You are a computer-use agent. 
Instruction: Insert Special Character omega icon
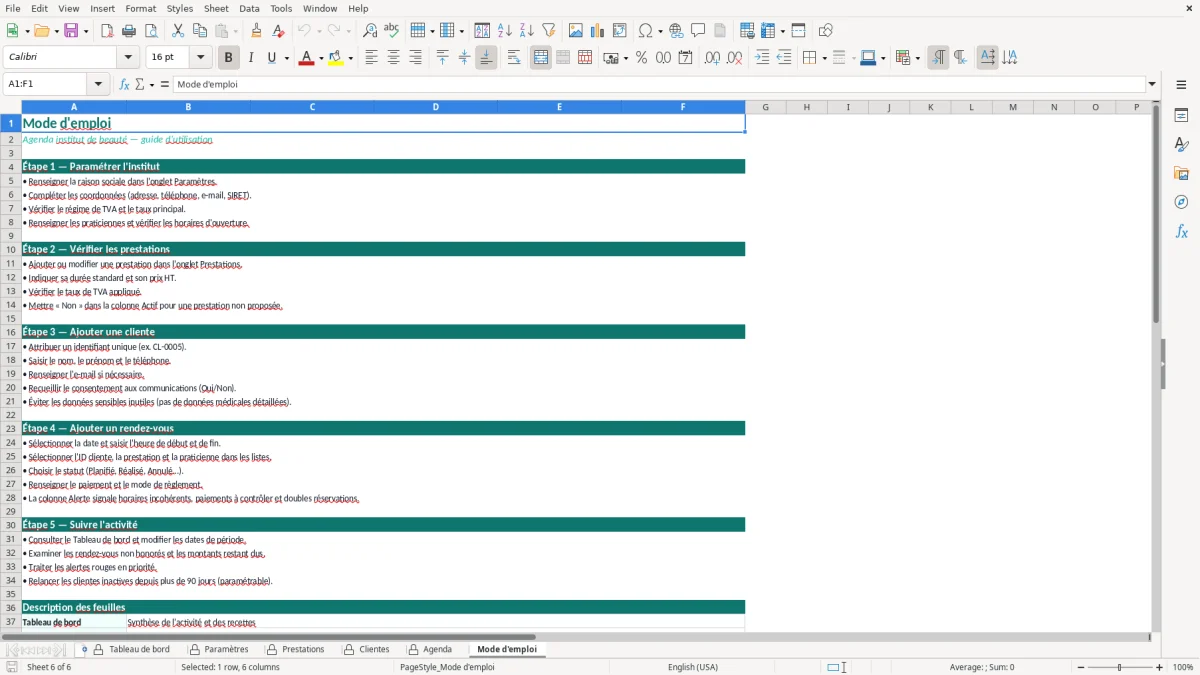pyautogui.click(x=645, y=31)
